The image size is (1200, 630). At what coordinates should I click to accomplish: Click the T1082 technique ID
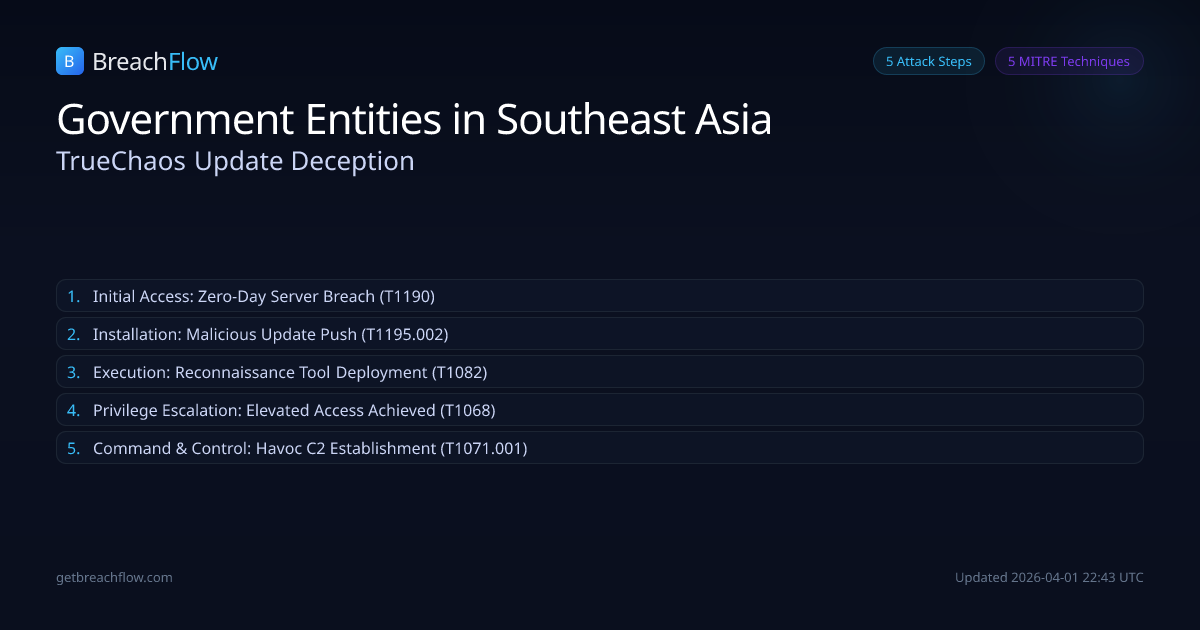pos(459,372)
